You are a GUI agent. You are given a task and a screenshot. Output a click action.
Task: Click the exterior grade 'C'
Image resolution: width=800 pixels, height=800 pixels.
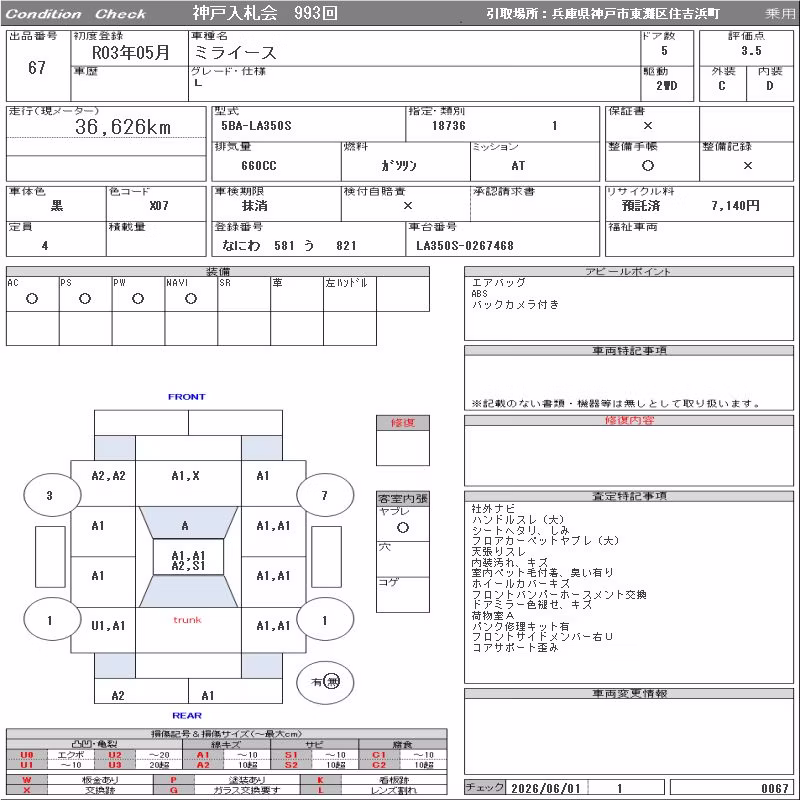click(721, 86)
